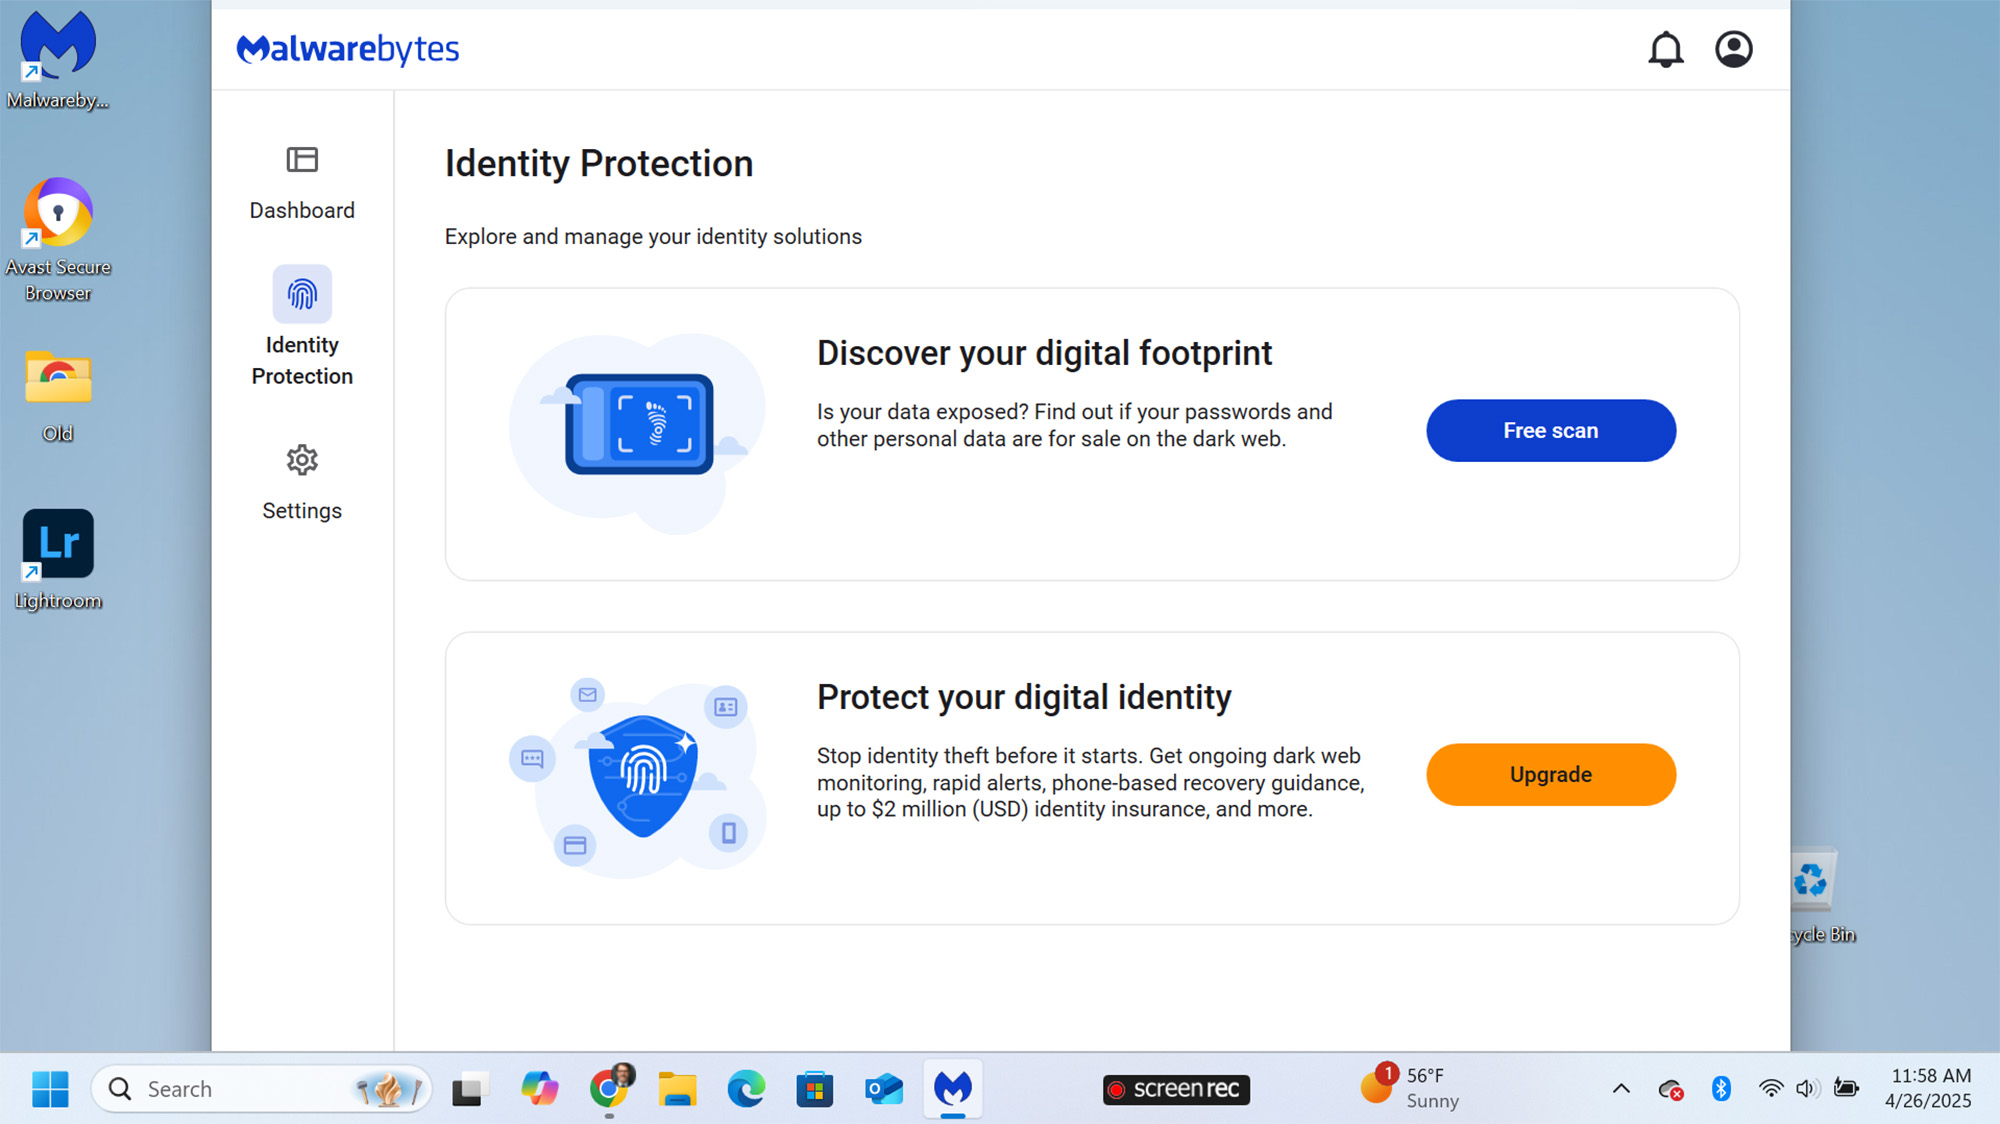Open the taskbar clock and date
The width and height of the screenshot is (2000, 1124).
[1928, 1088]
